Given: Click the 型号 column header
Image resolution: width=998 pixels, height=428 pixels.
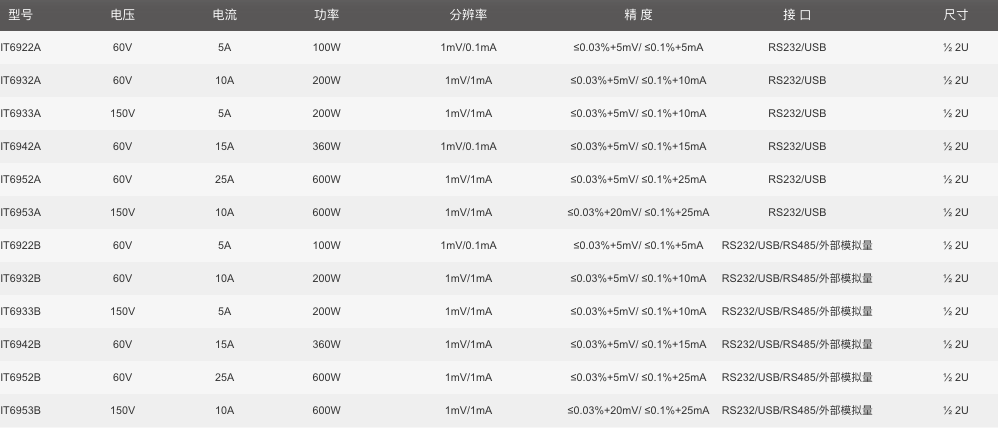Looking at the screenshot, I should click(x=21, y=15).
